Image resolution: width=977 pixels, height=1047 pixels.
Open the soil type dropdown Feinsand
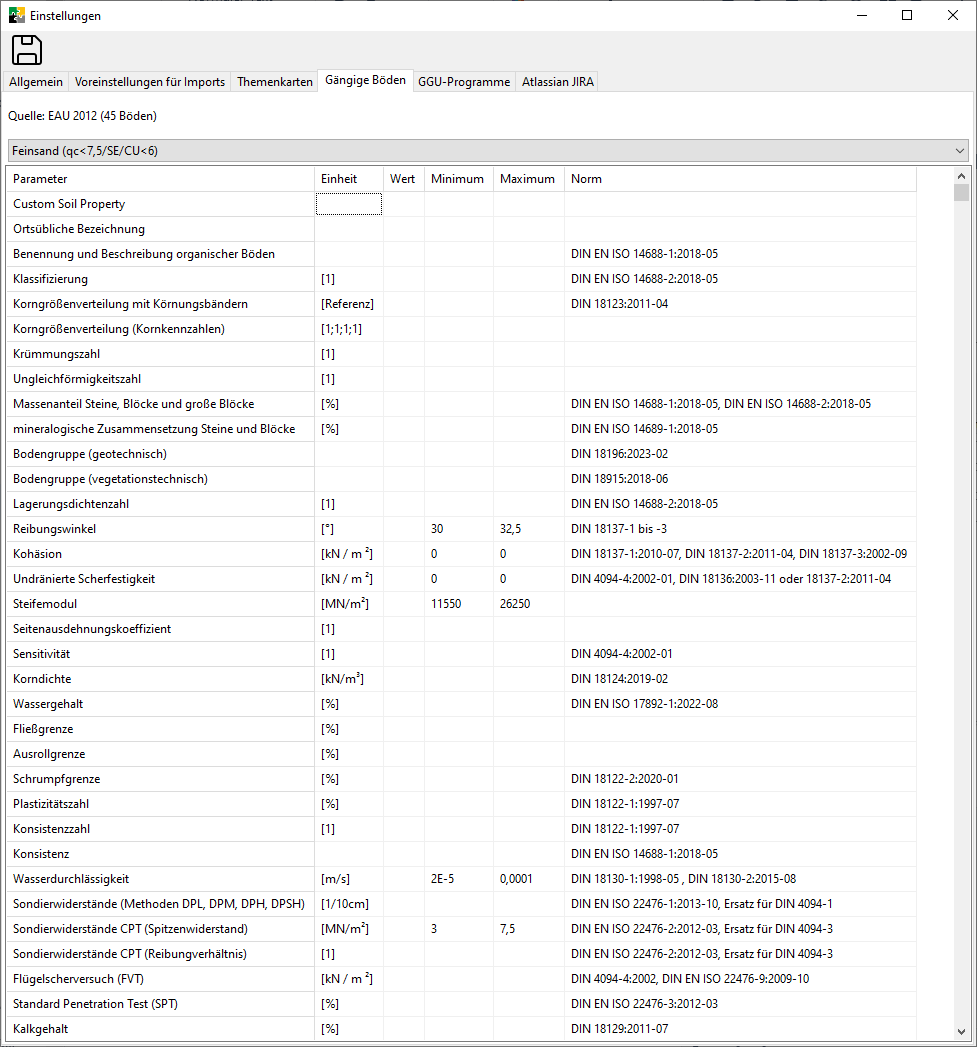[x=488, y=151]
